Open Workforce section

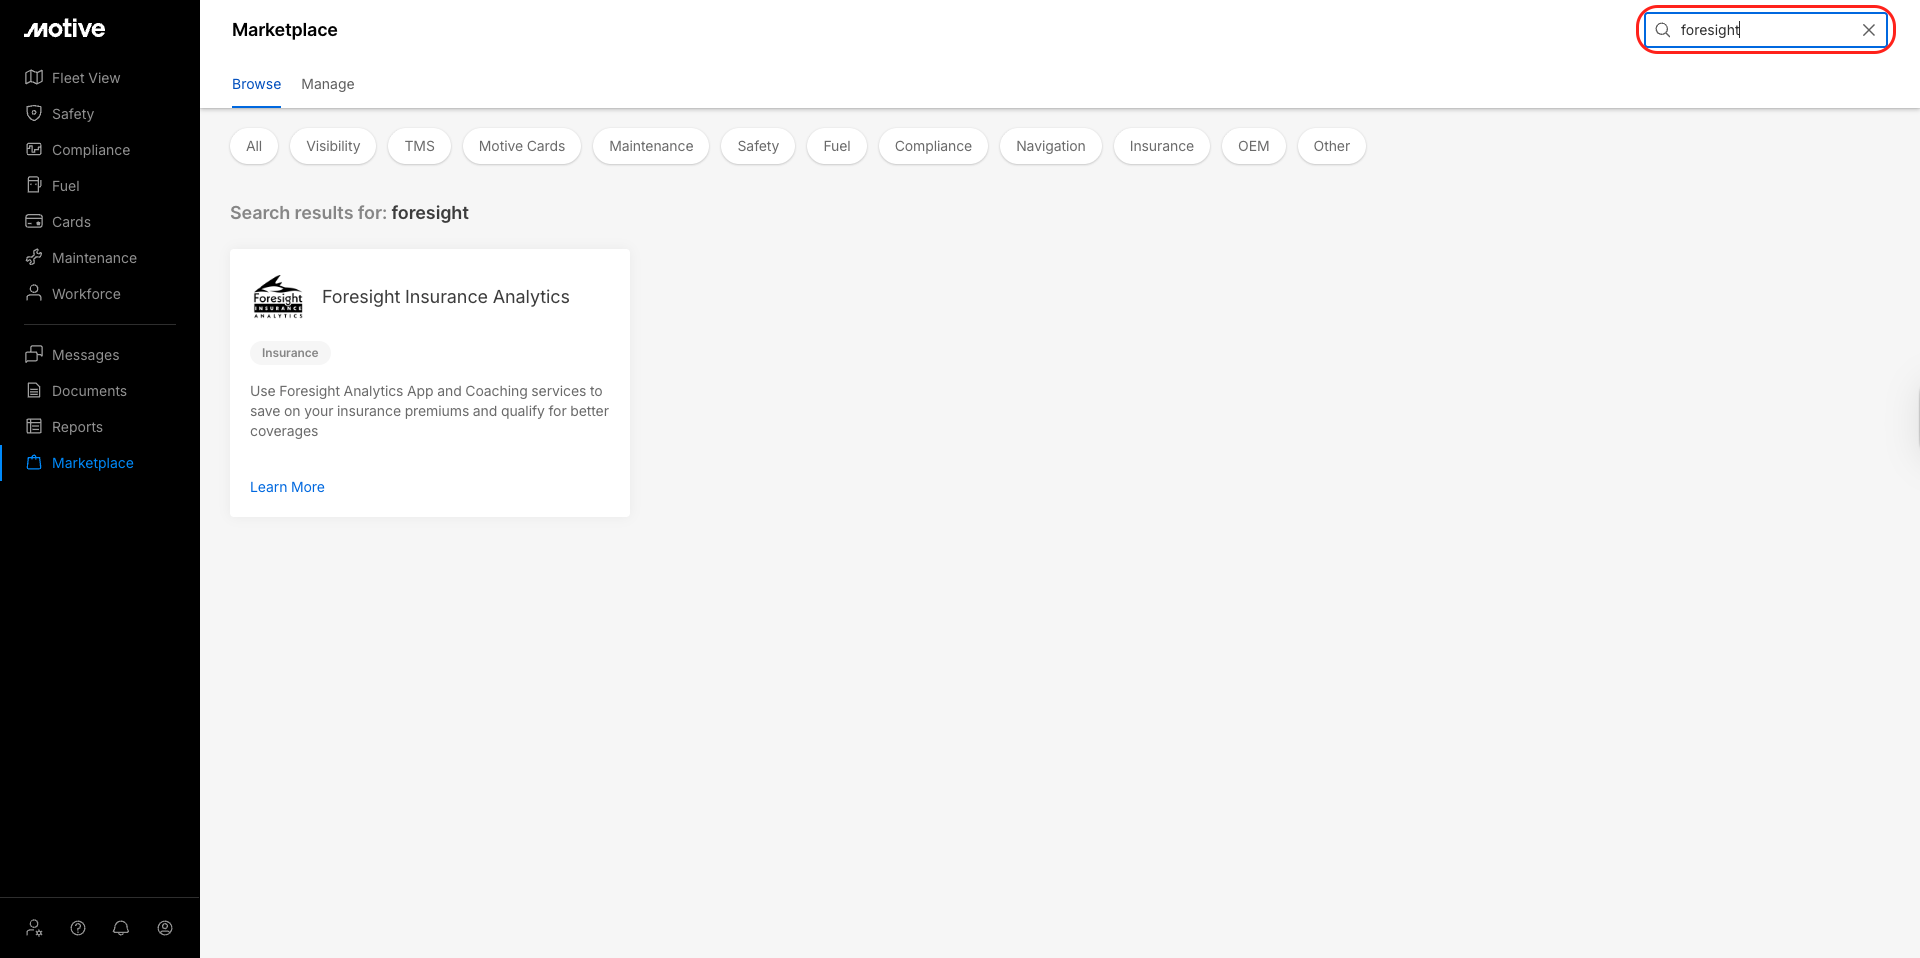pos(86,294)
